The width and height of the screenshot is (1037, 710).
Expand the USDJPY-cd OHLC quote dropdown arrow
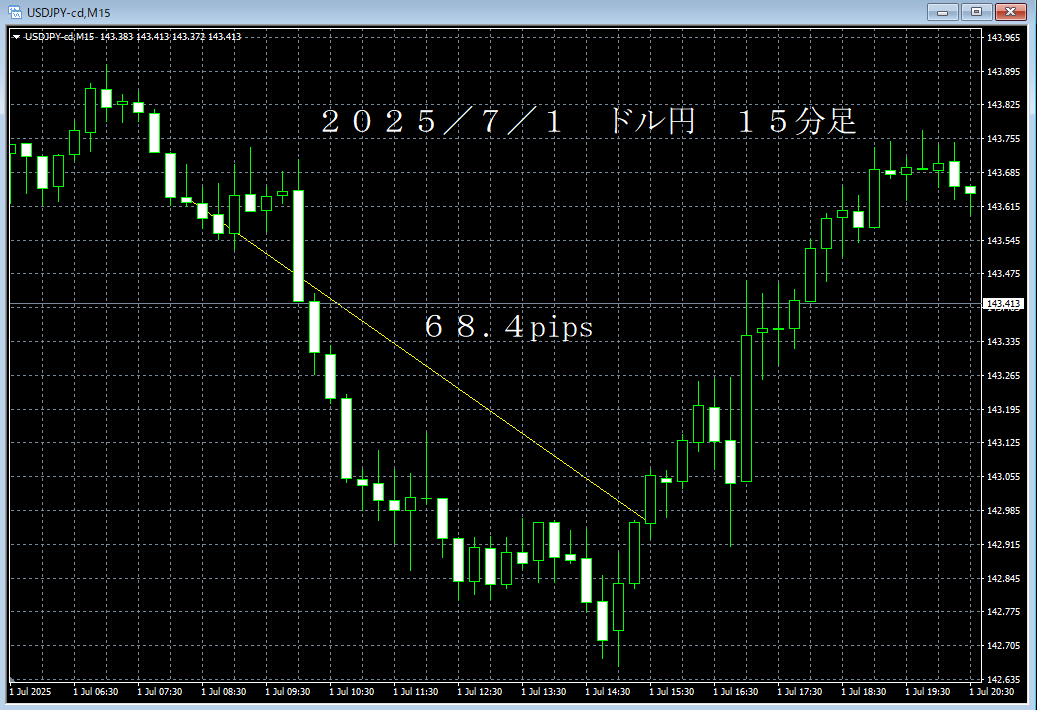point(18,35)
